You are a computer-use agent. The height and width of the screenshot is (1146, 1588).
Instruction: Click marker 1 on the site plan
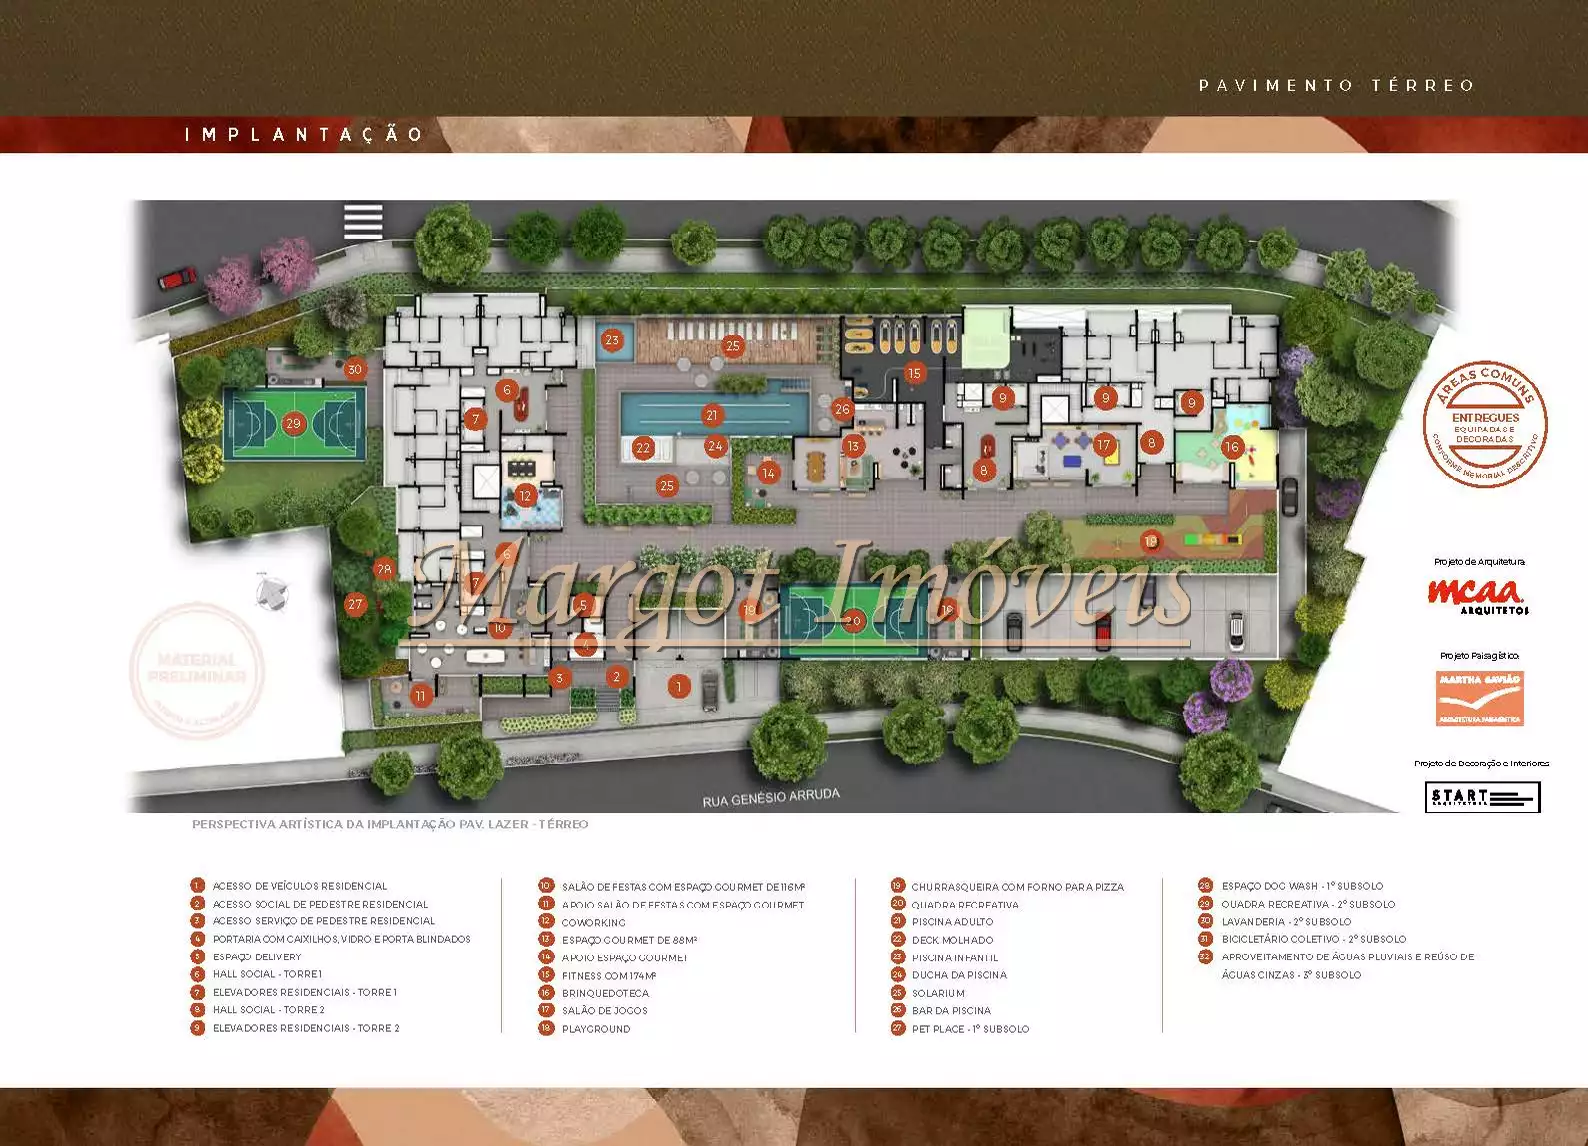679,686
